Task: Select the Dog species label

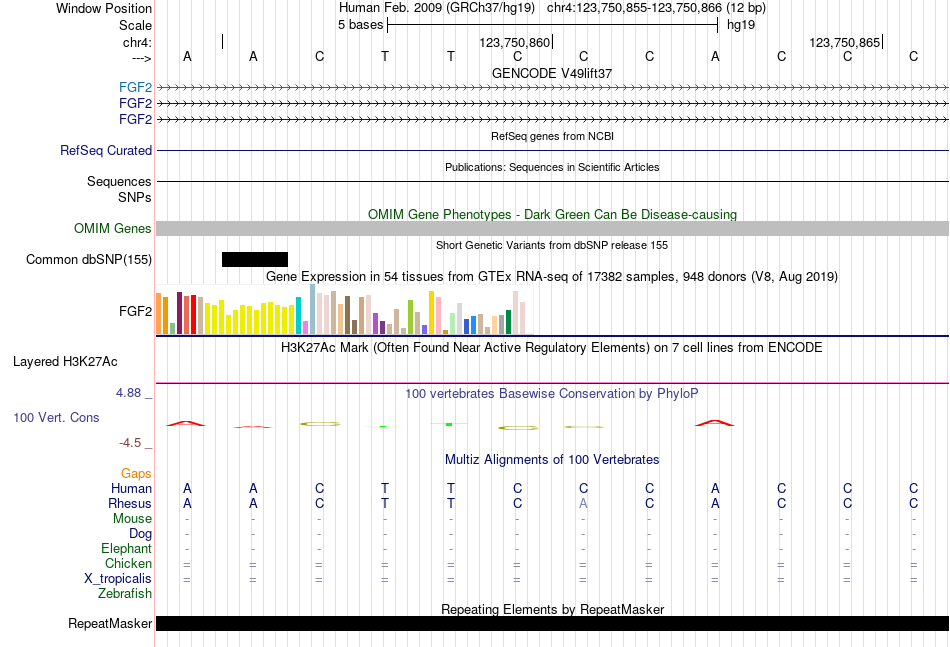Action: coord(140,534)
